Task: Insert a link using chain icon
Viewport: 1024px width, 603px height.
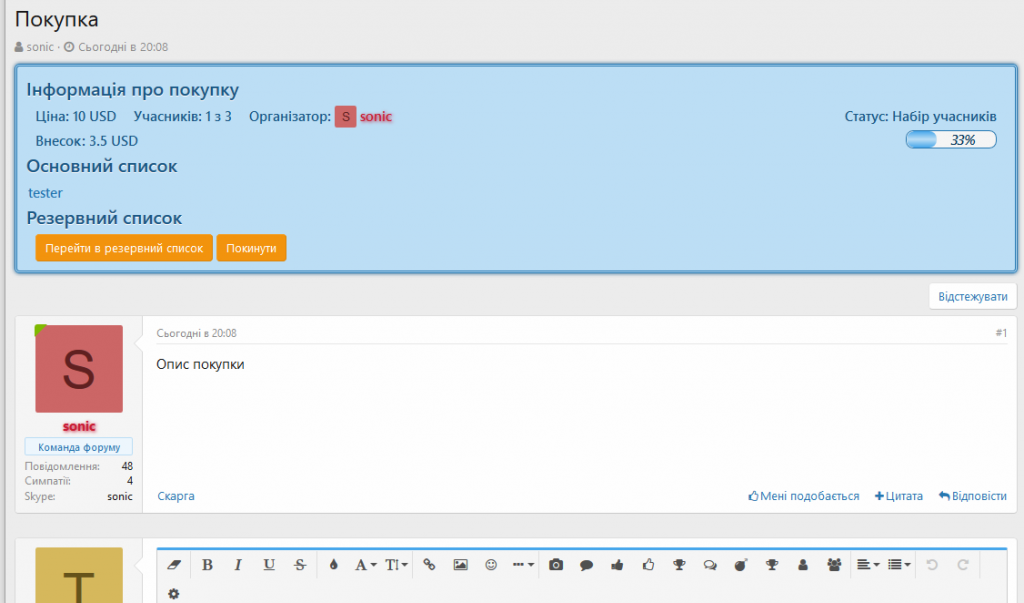Action: point(430,565)
